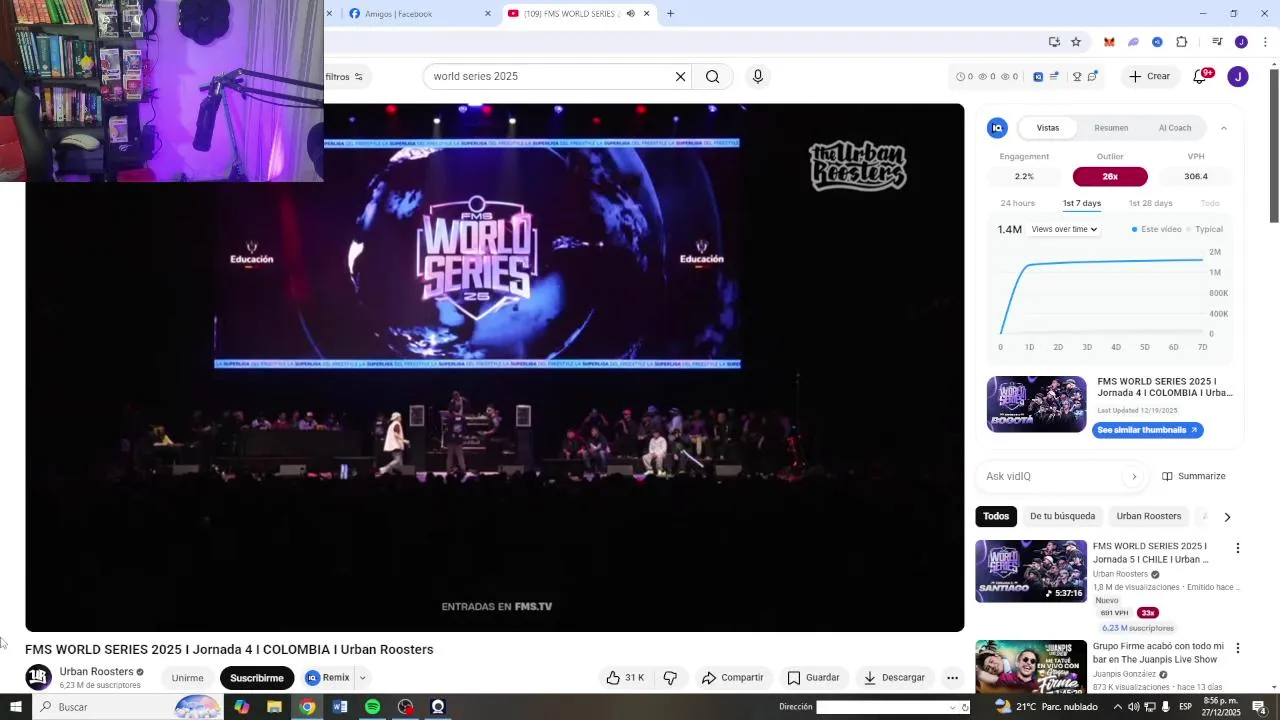Clear the YouTube search box text

[680, 76]
